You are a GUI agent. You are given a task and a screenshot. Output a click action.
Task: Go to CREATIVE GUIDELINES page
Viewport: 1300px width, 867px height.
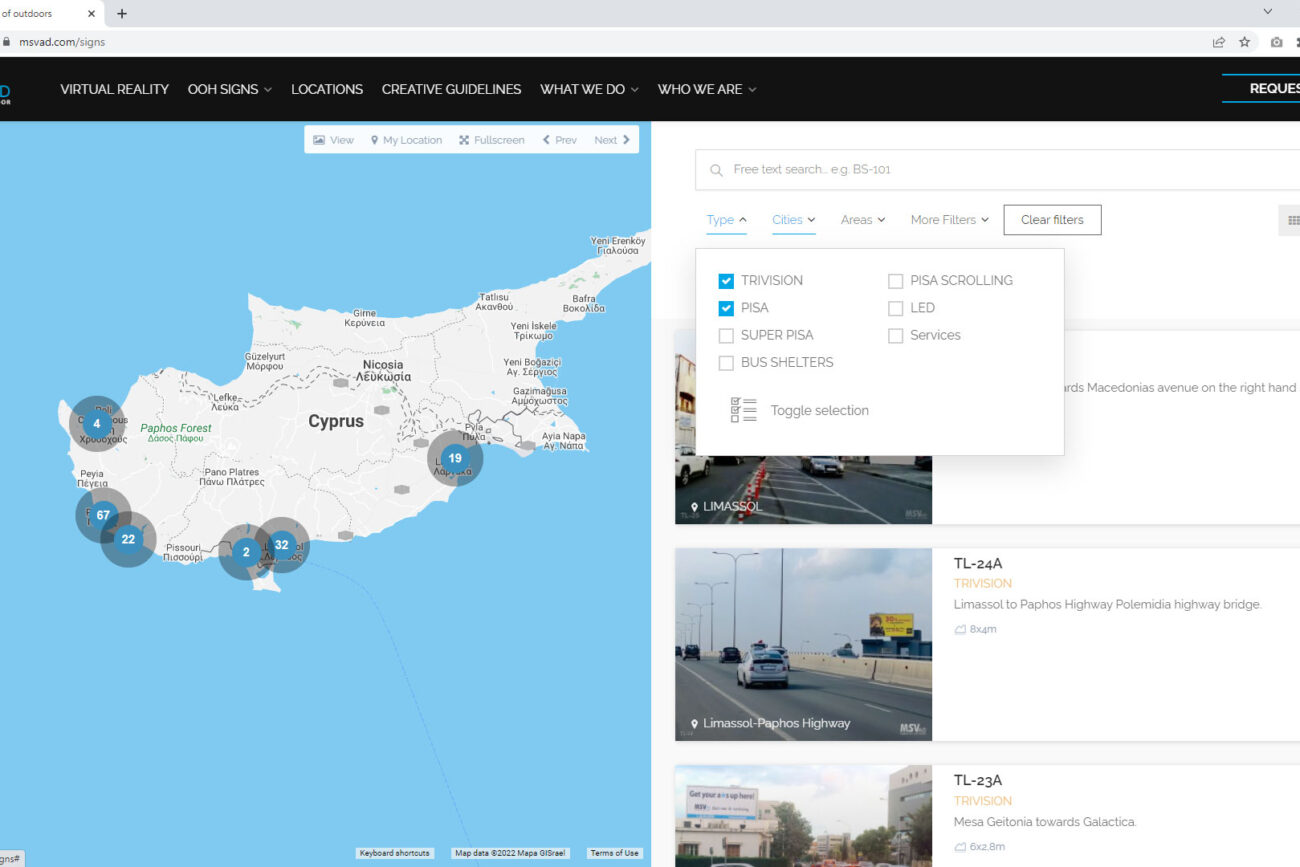coord(451,89)
